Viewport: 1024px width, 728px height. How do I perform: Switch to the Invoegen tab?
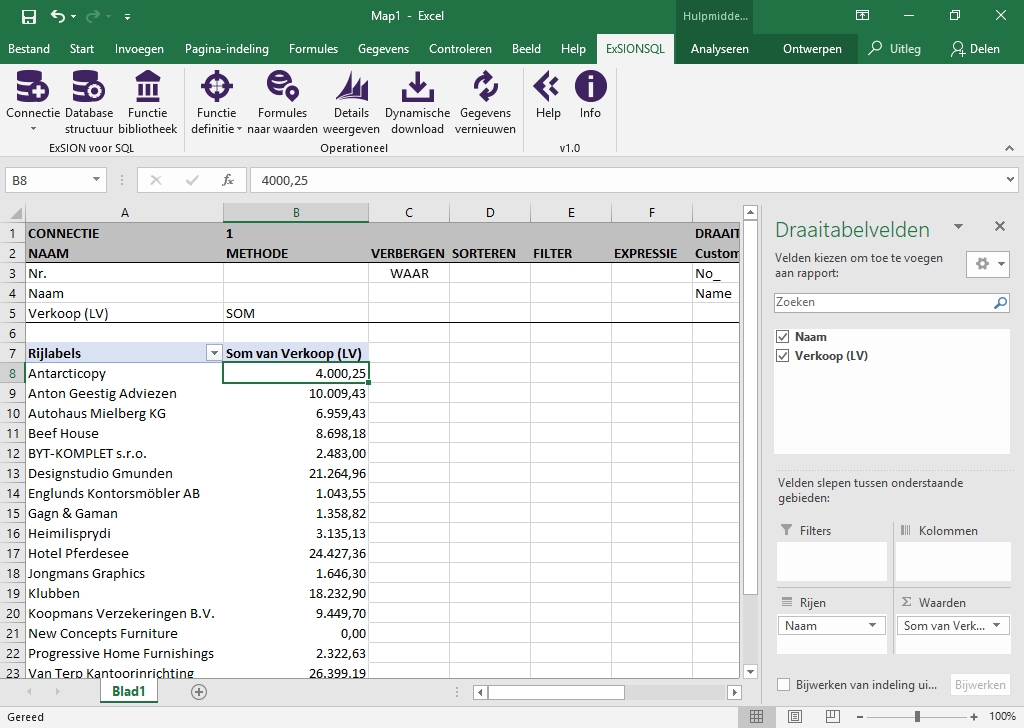click(x=139, y=49)
